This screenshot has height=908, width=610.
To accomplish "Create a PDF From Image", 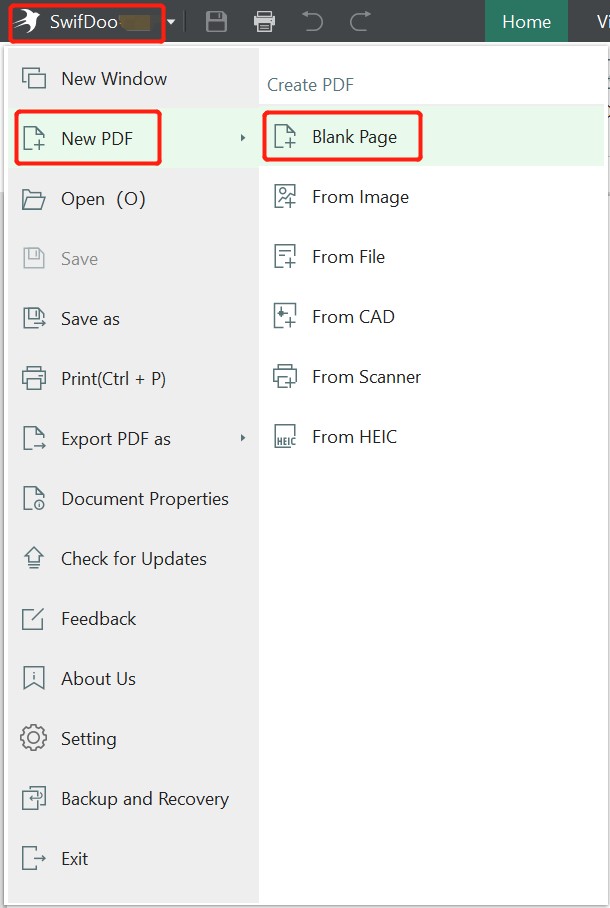I will tap(360, 197).
